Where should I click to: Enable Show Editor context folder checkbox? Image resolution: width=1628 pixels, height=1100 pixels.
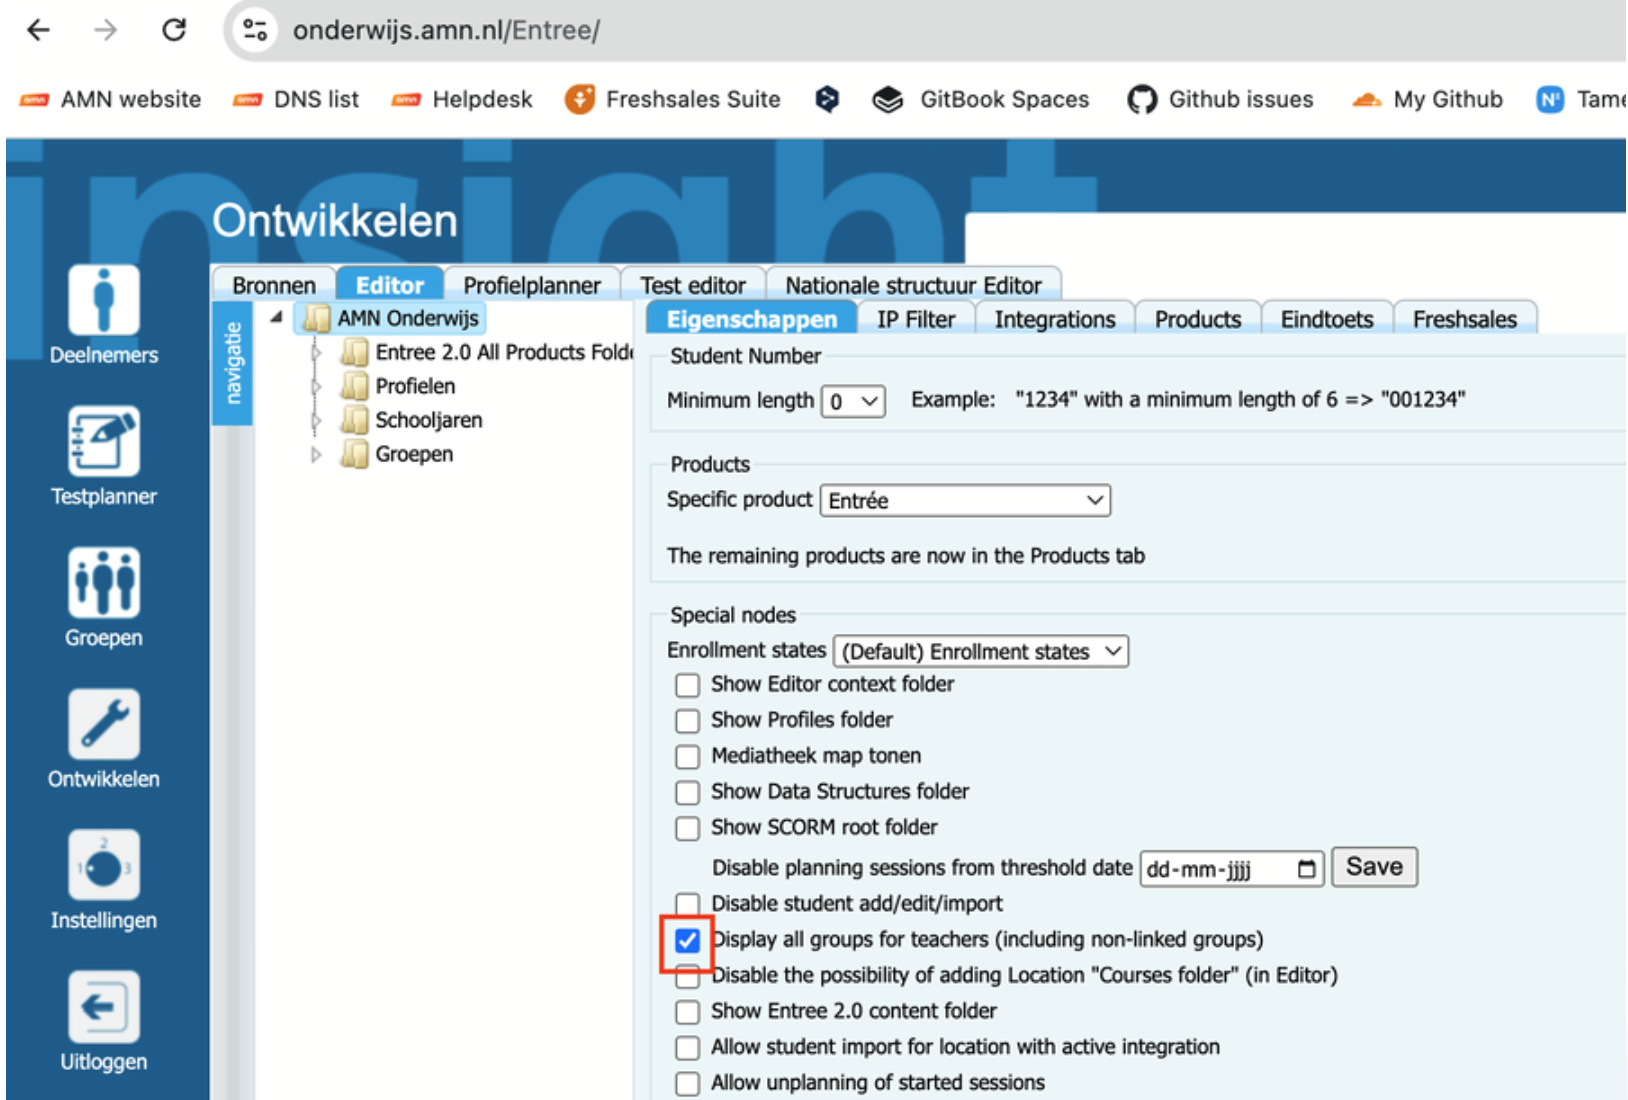(687, 685)
